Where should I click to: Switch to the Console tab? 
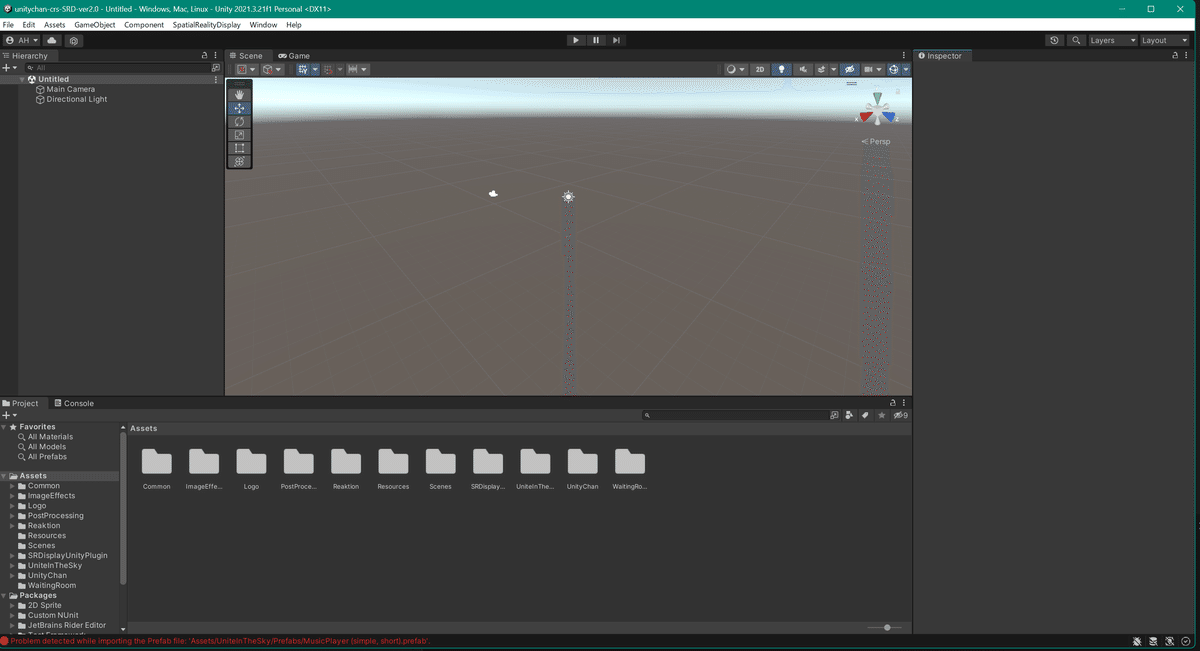click(74, 403)
